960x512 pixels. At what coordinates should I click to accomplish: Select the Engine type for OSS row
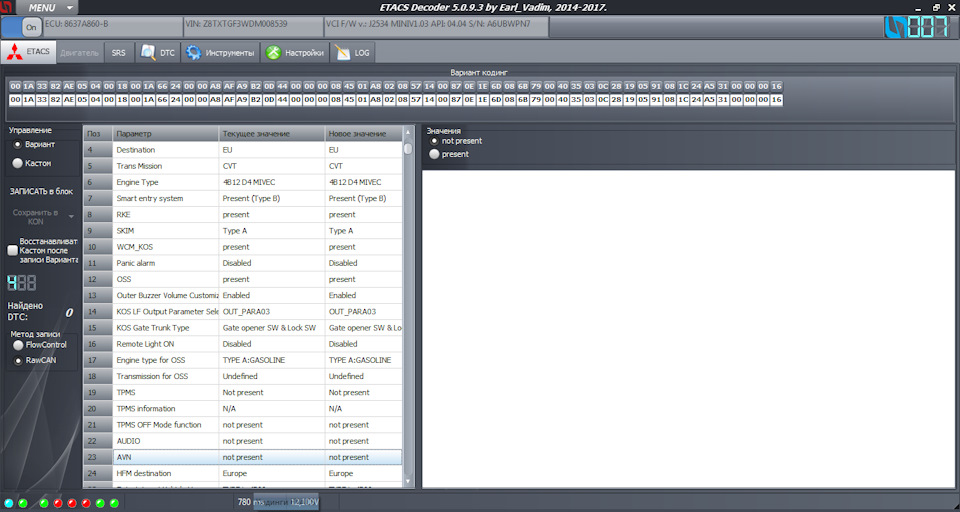pyautogui.click(x=243, y=360)
